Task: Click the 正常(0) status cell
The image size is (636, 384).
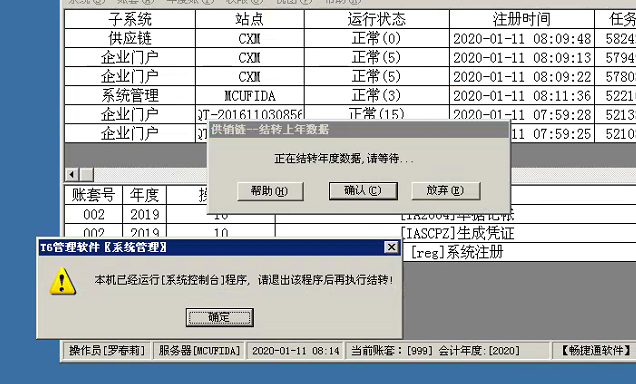Action: [376, 38]
